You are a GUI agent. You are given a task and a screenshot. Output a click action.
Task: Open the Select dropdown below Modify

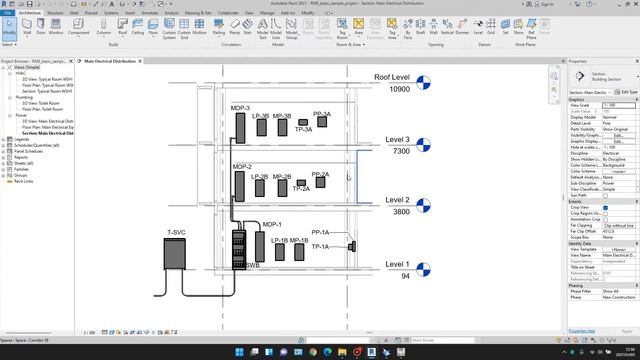(x=9, y=44)
